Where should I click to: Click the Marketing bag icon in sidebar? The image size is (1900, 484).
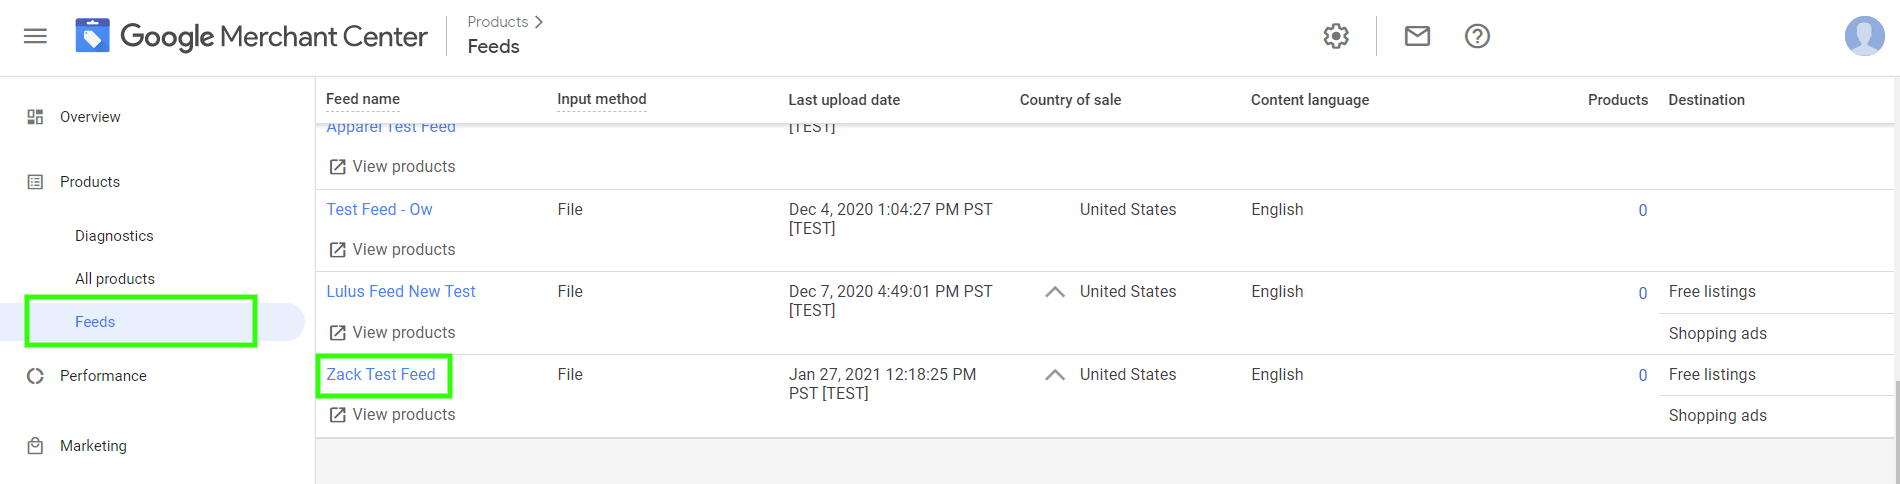click(x=35, y=446)
